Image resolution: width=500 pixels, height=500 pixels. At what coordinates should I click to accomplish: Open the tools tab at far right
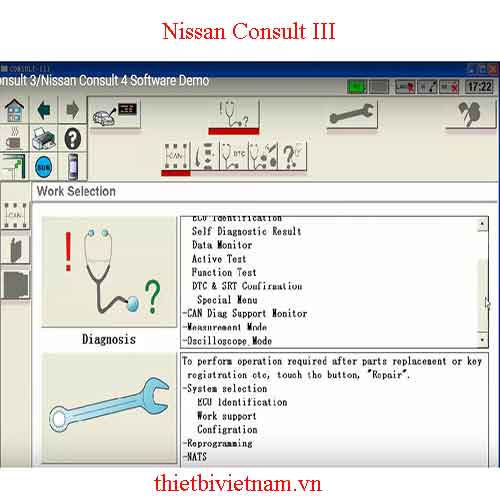[471, 114]
